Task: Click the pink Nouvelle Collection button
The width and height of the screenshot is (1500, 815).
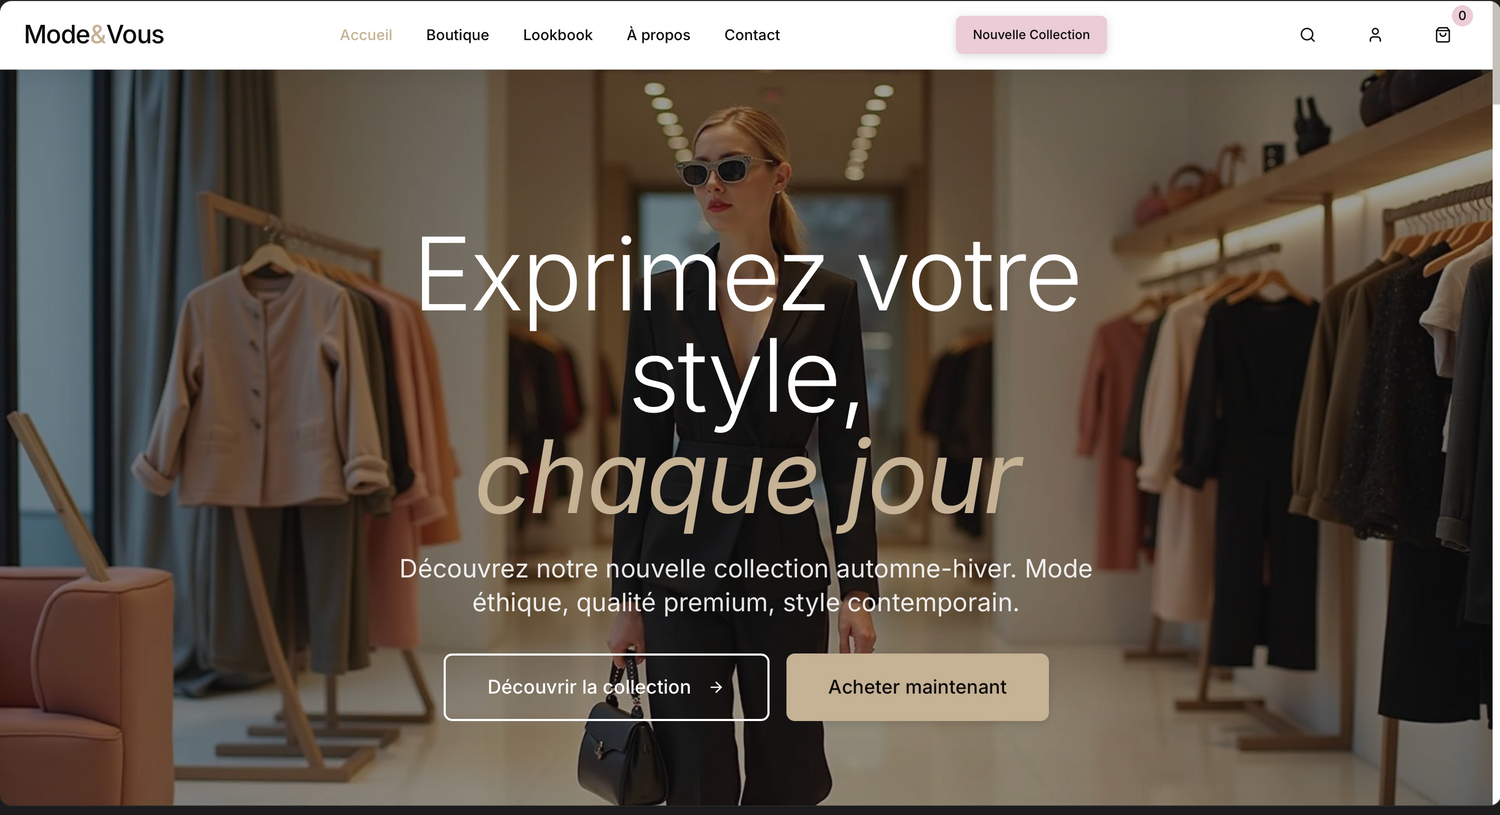Action: pos(1031,35)
